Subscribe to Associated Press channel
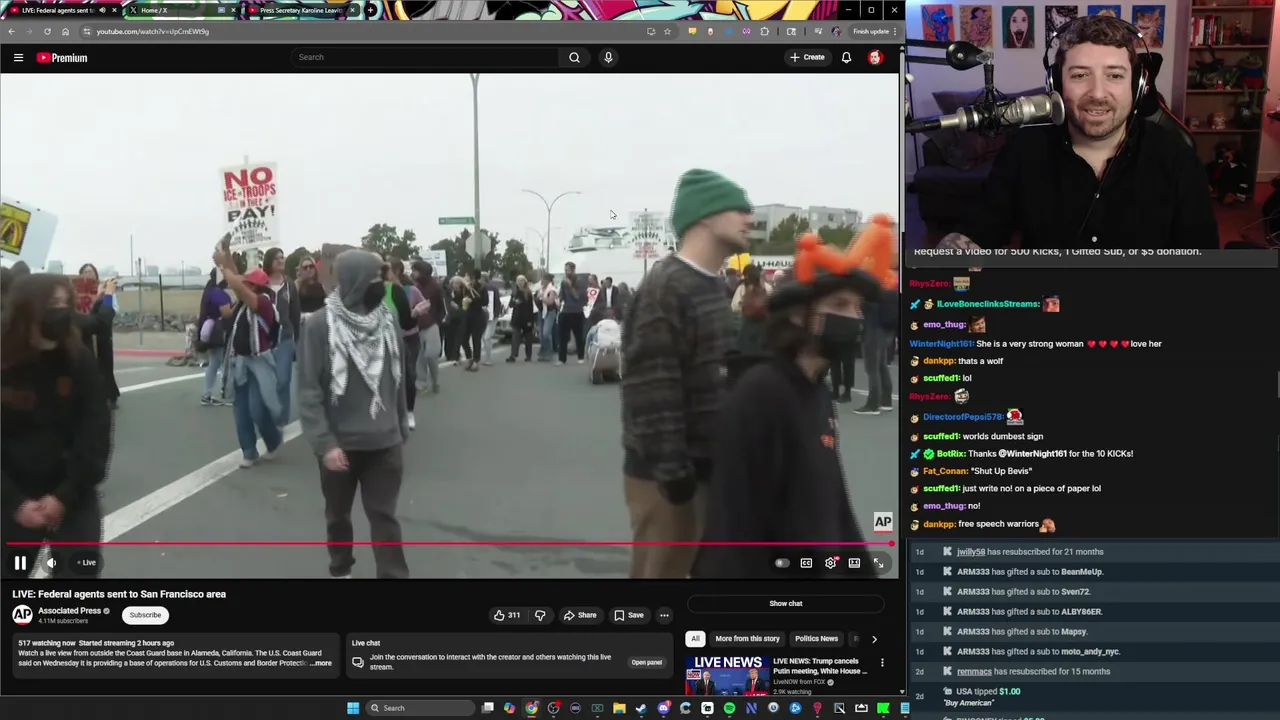 point(145,615)
